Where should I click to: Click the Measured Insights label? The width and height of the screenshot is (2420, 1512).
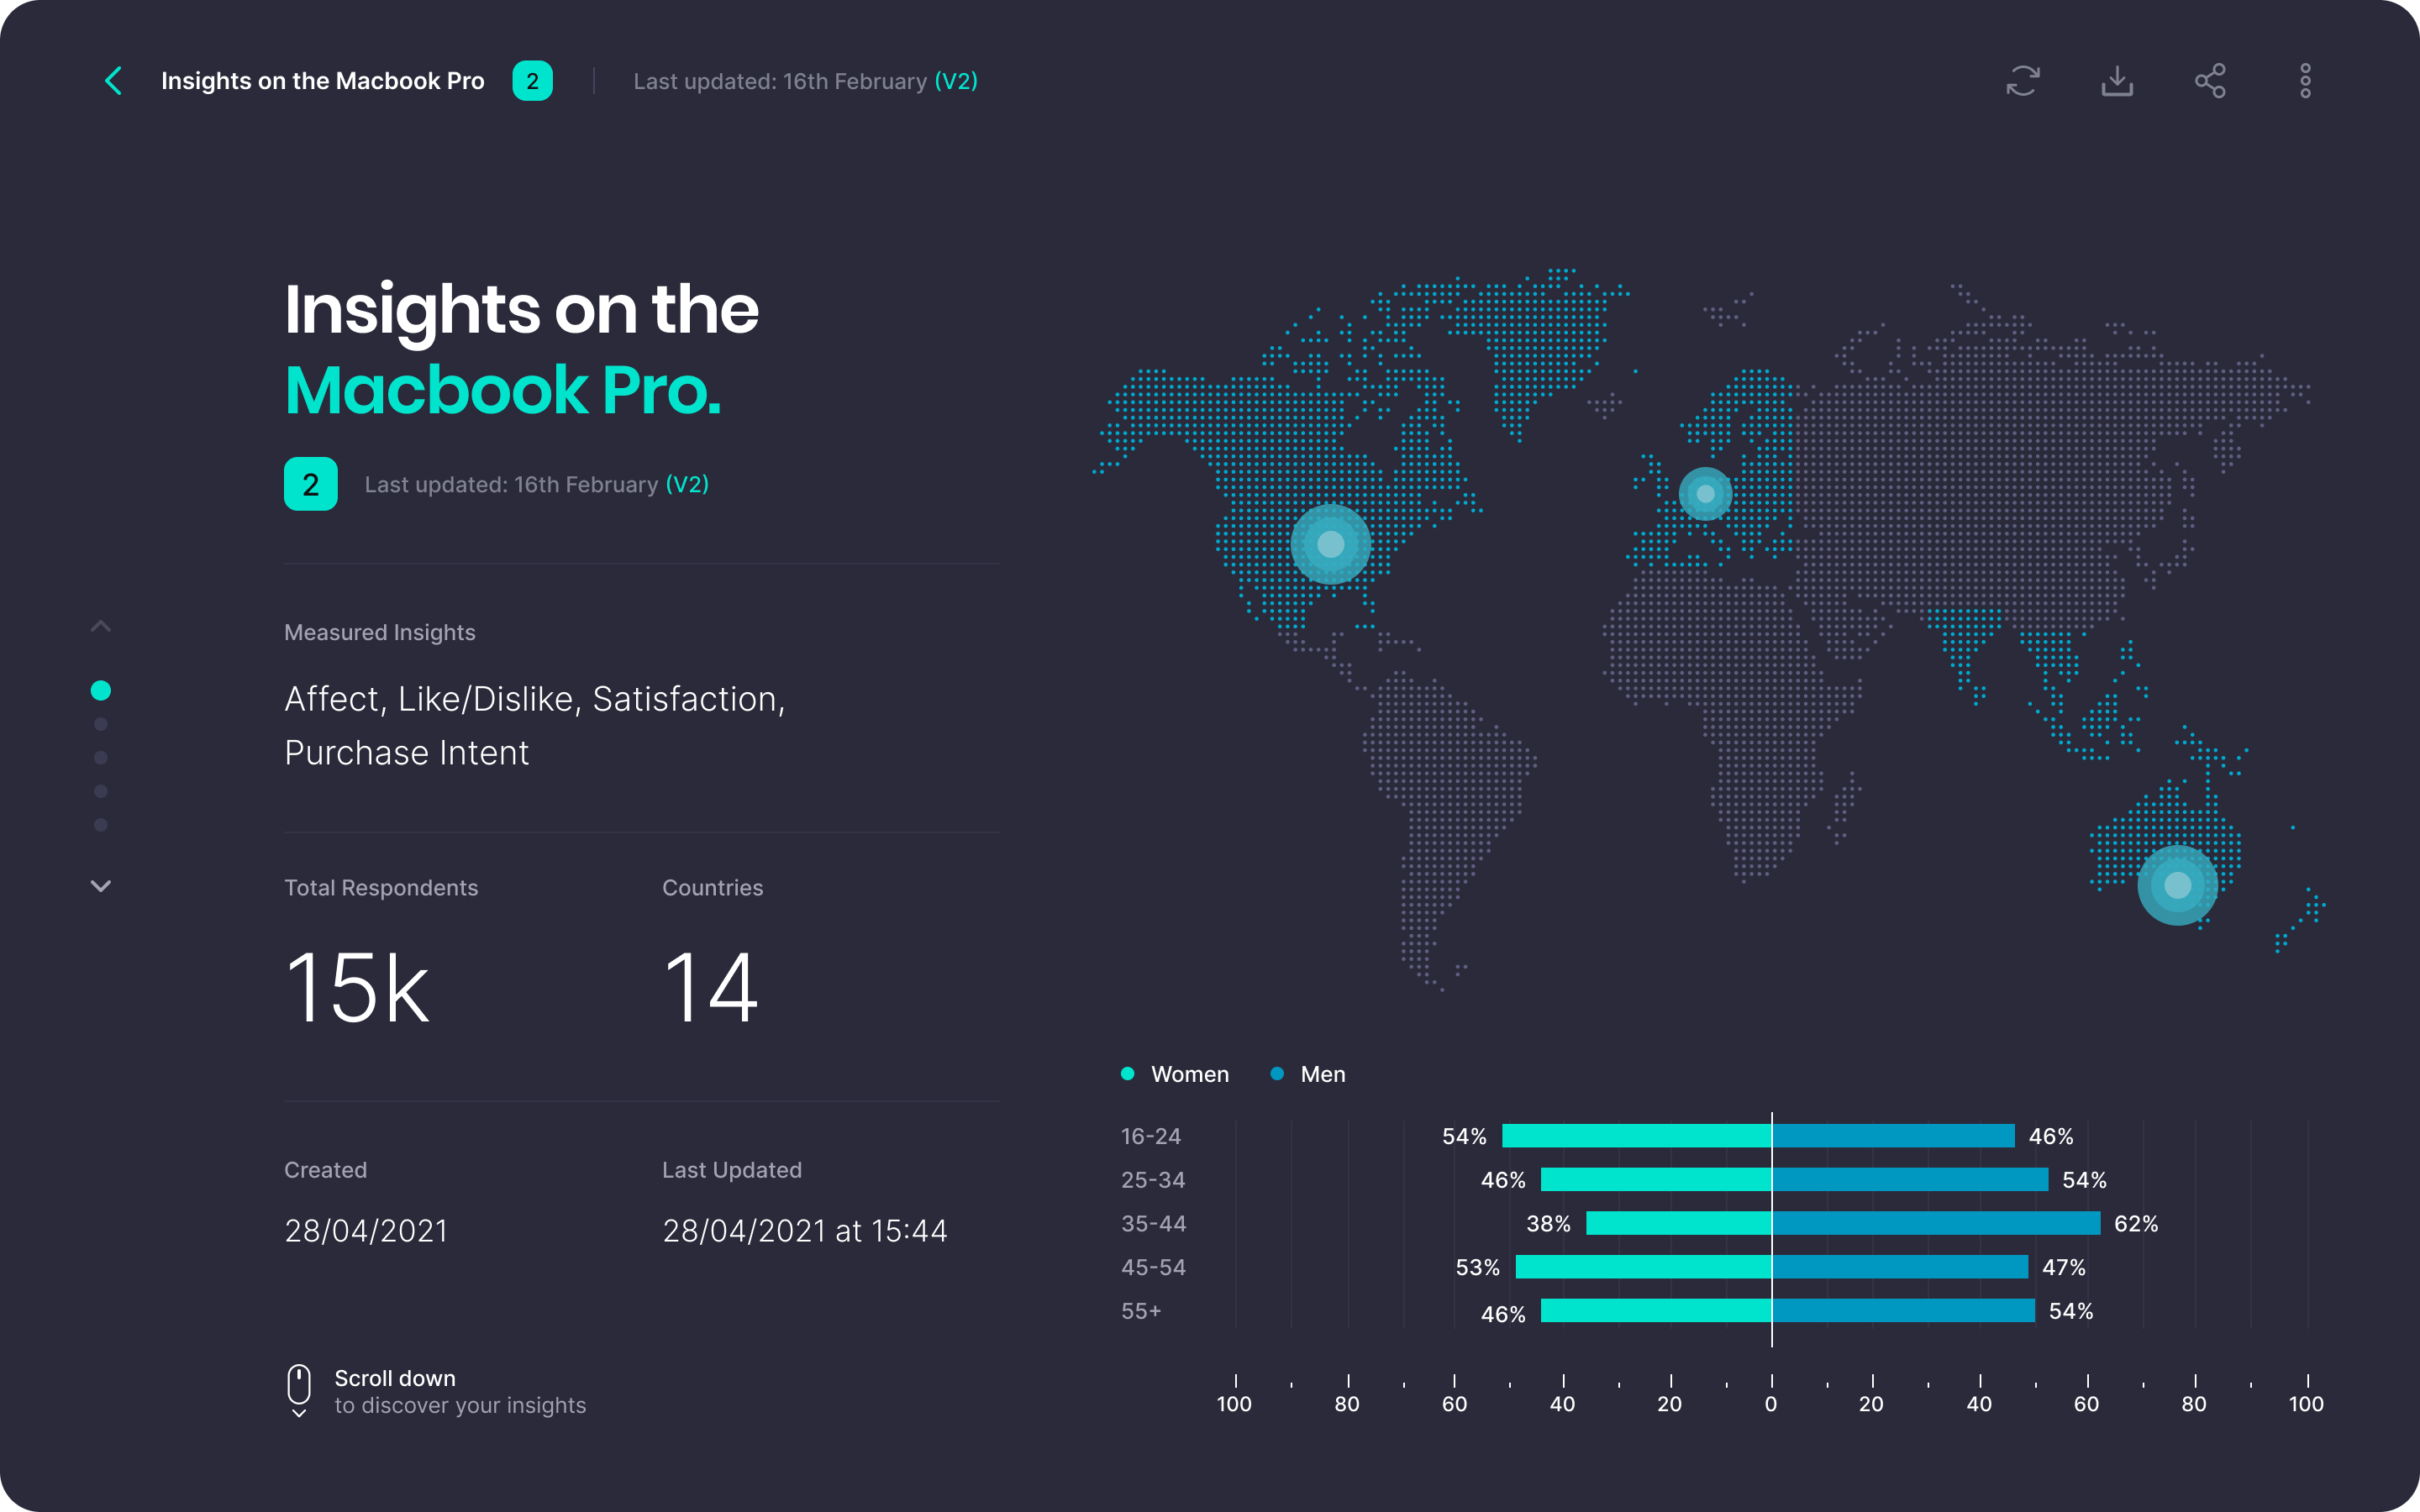(x=380, y=632)
